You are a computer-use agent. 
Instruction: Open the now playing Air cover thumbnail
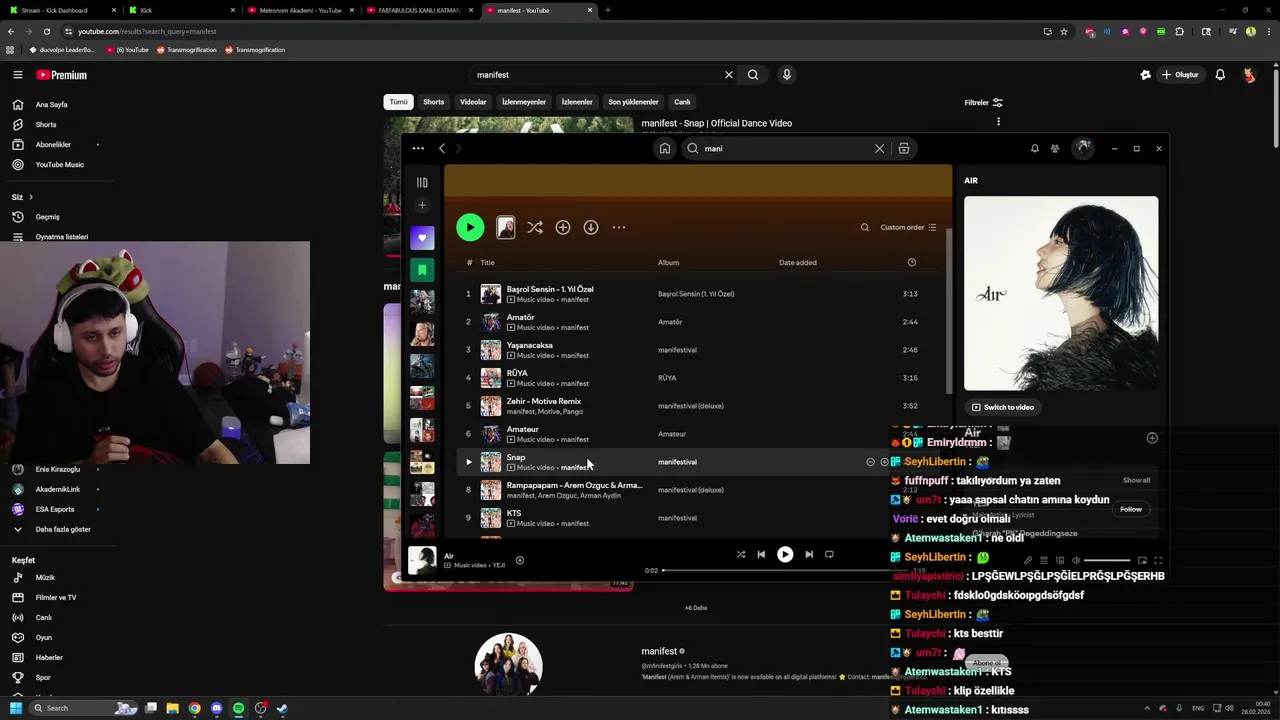[x=422, y=560]
